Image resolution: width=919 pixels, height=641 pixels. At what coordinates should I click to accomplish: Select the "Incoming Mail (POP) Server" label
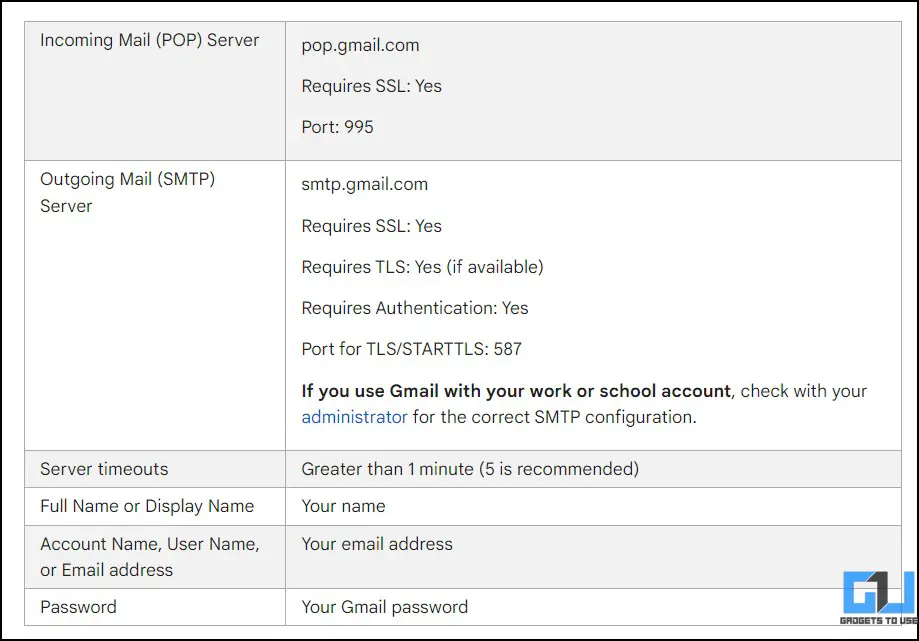pyautogui.click(x=149, y=40)
